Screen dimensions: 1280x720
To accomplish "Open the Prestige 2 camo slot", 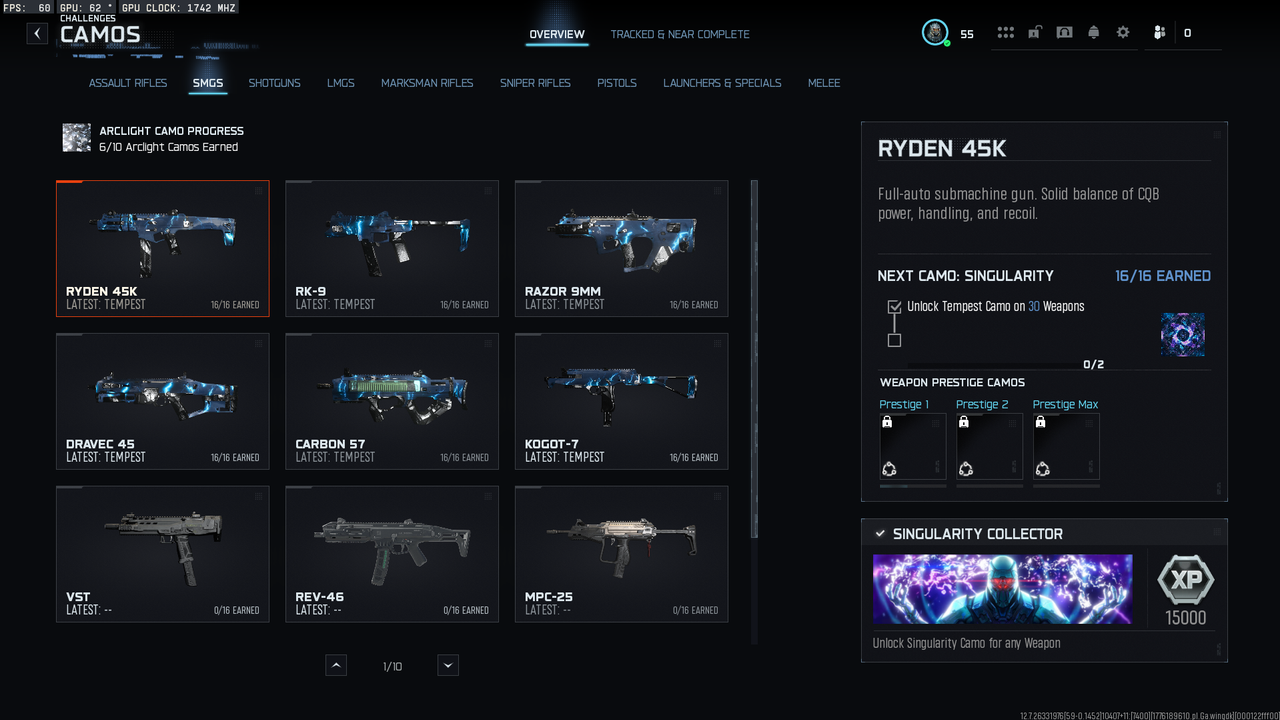I will click(x=990, y=446).
